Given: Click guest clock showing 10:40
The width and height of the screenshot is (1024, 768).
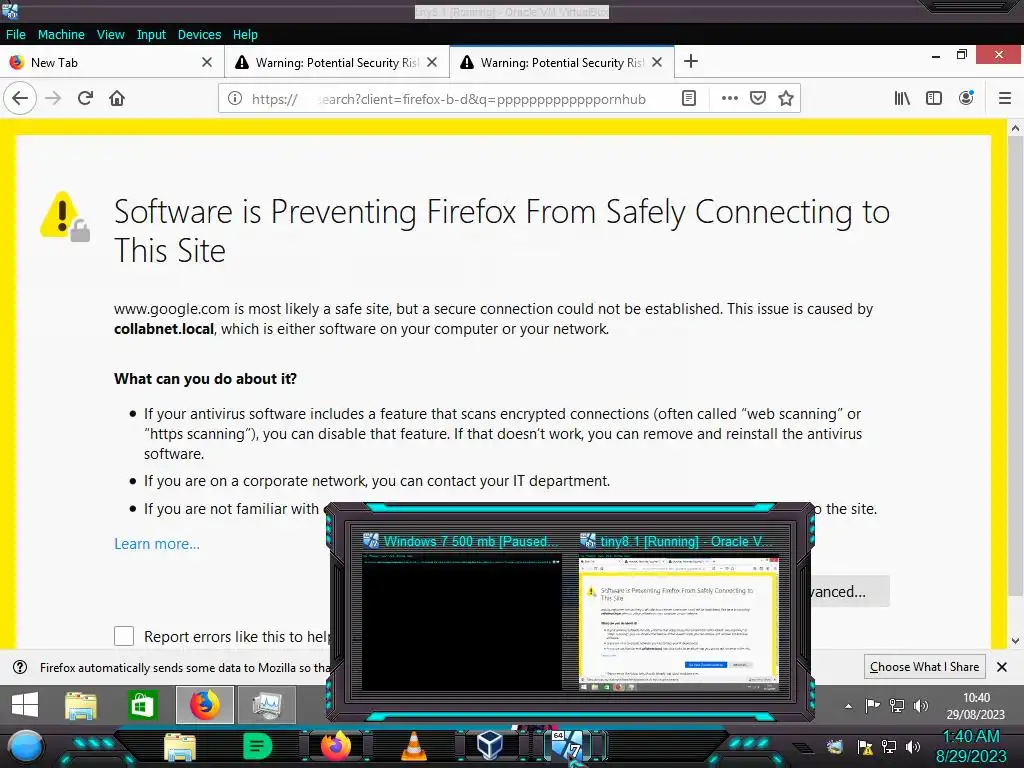Looking at the screenshot, I should 976,706.
